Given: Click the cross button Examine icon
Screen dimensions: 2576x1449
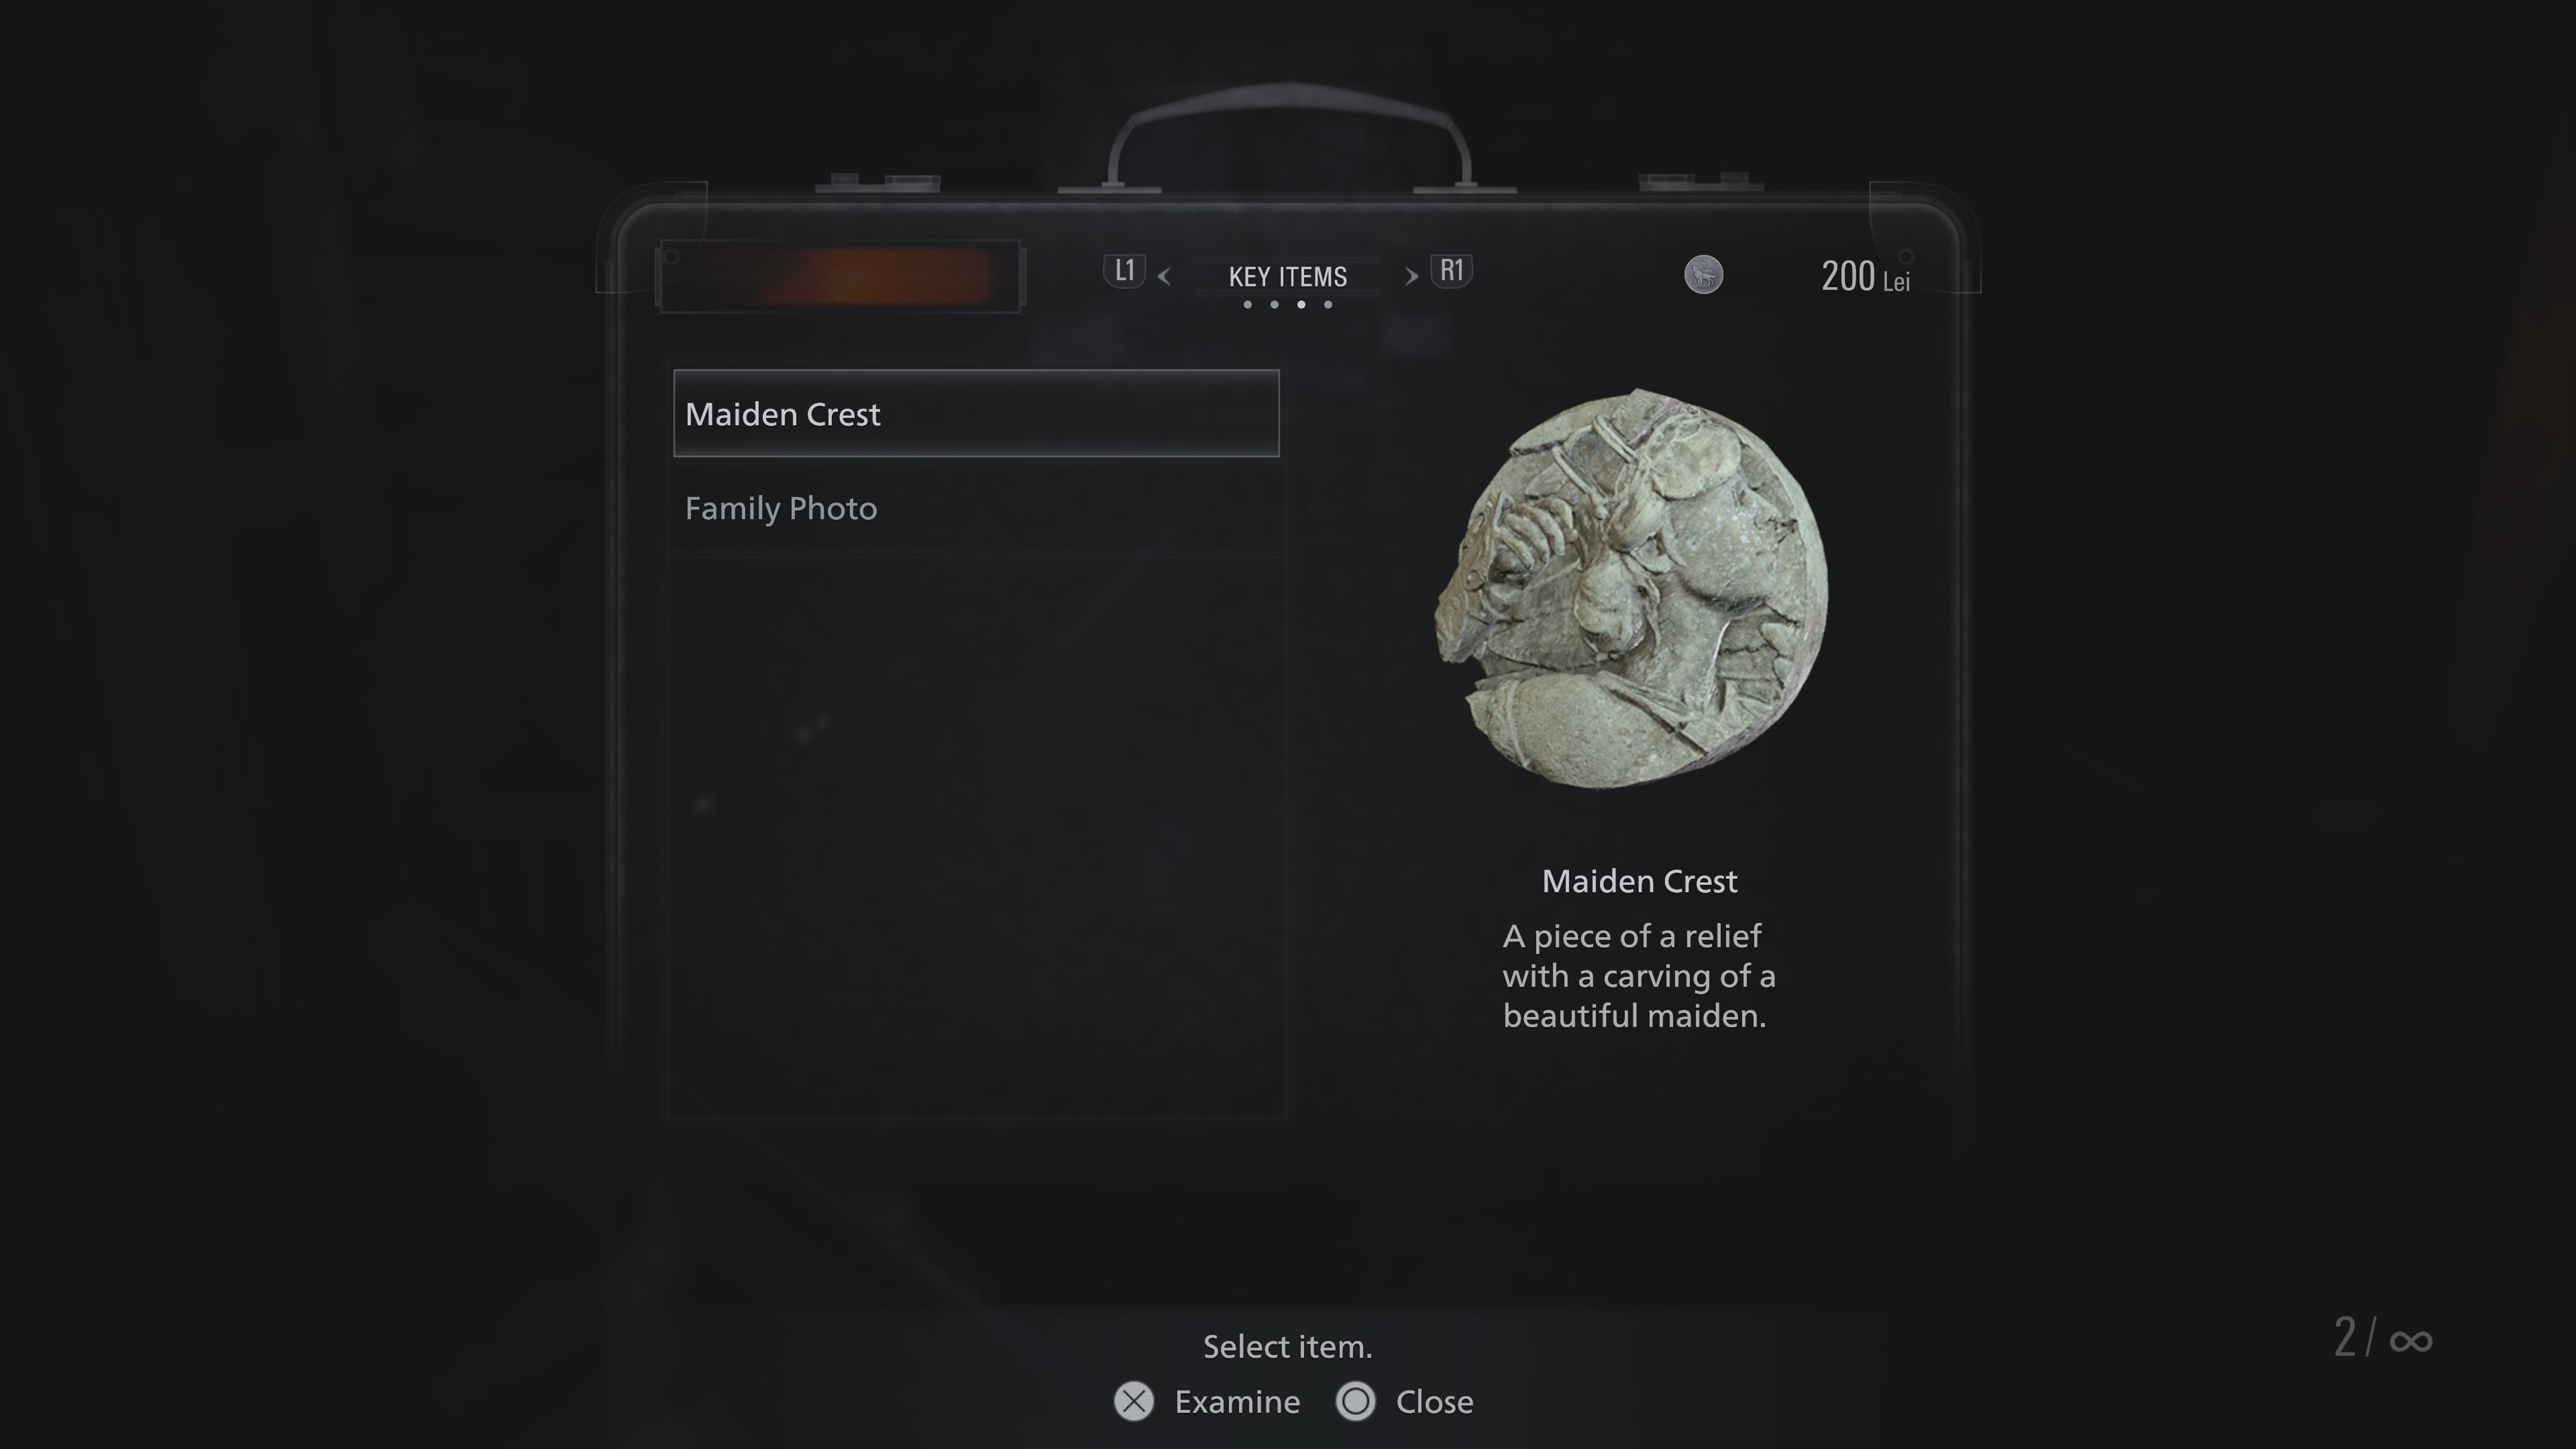Looking at the screenshot, I should [1134, 1401].
